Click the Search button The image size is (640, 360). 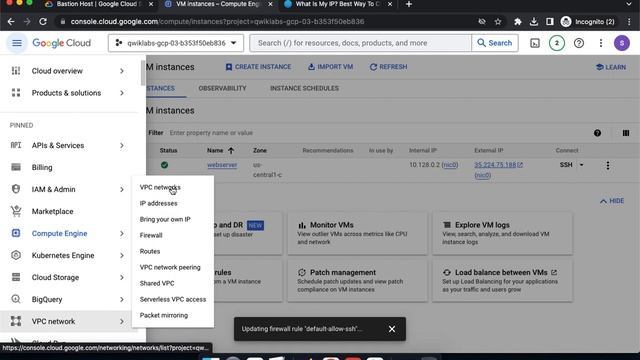(495, 43)
